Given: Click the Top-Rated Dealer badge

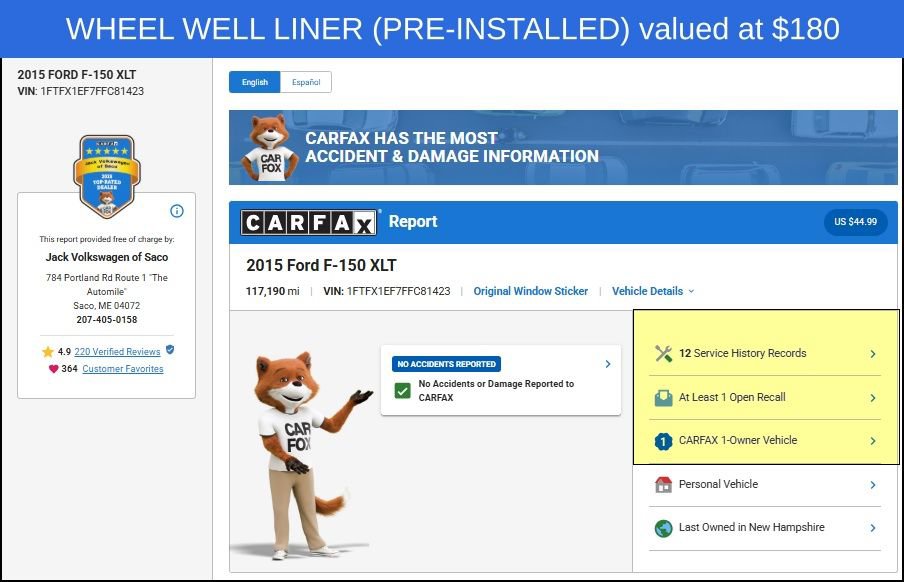Looking at the screenshot, I should coord(107,176).
